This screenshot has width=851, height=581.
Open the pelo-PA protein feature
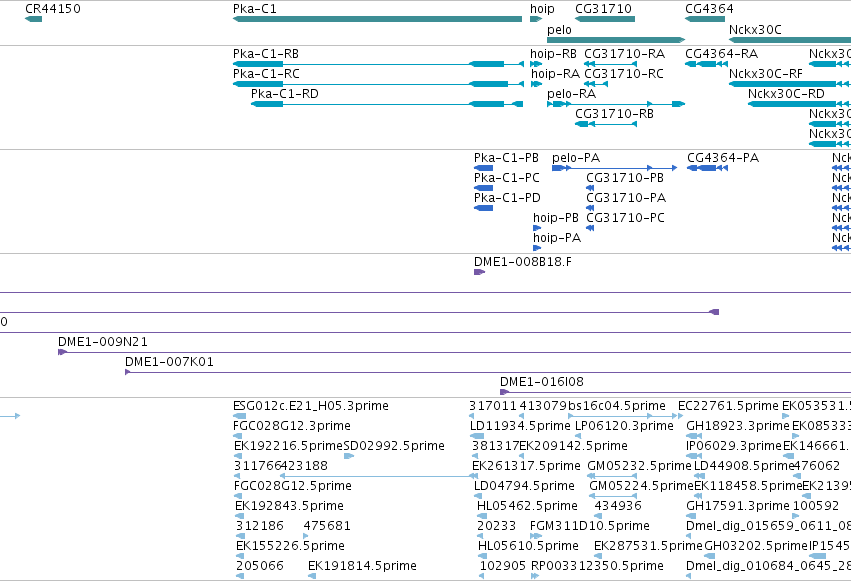tap(614, 168)
